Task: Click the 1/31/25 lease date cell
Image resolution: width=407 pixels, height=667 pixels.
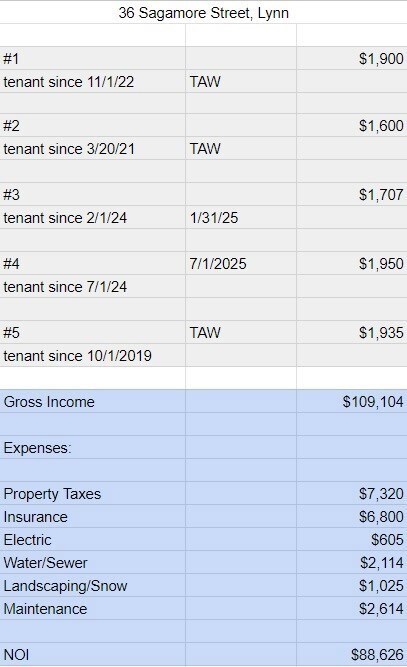Action: click(x=241, y=217)
